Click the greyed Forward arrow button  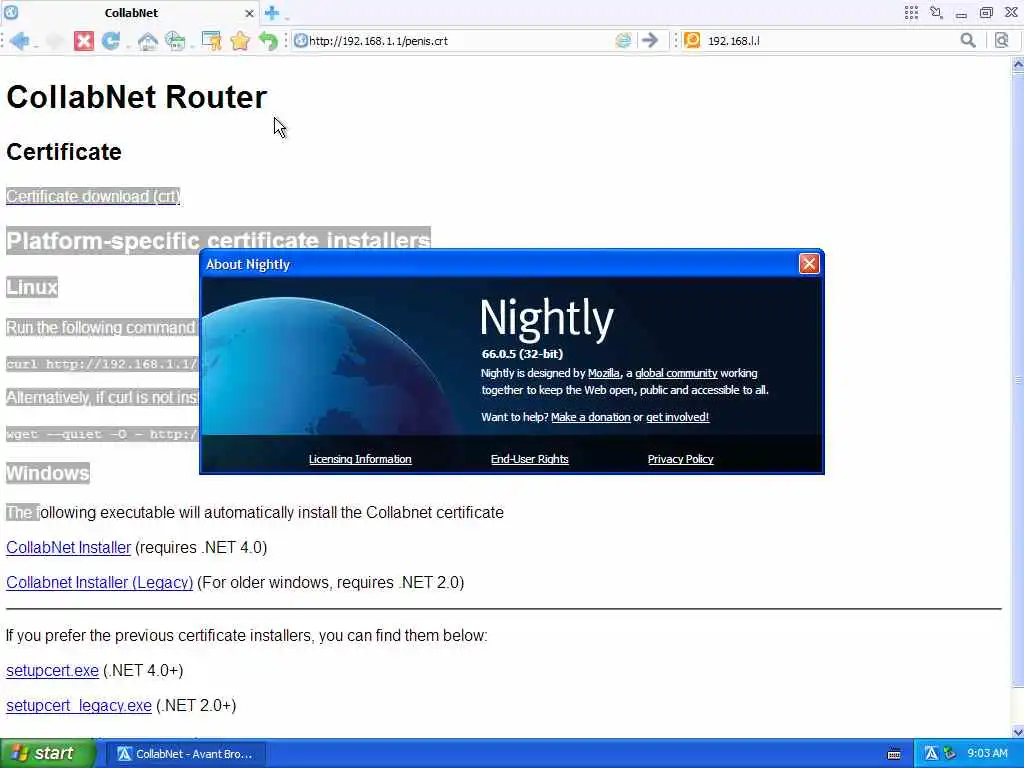(54, 40)
